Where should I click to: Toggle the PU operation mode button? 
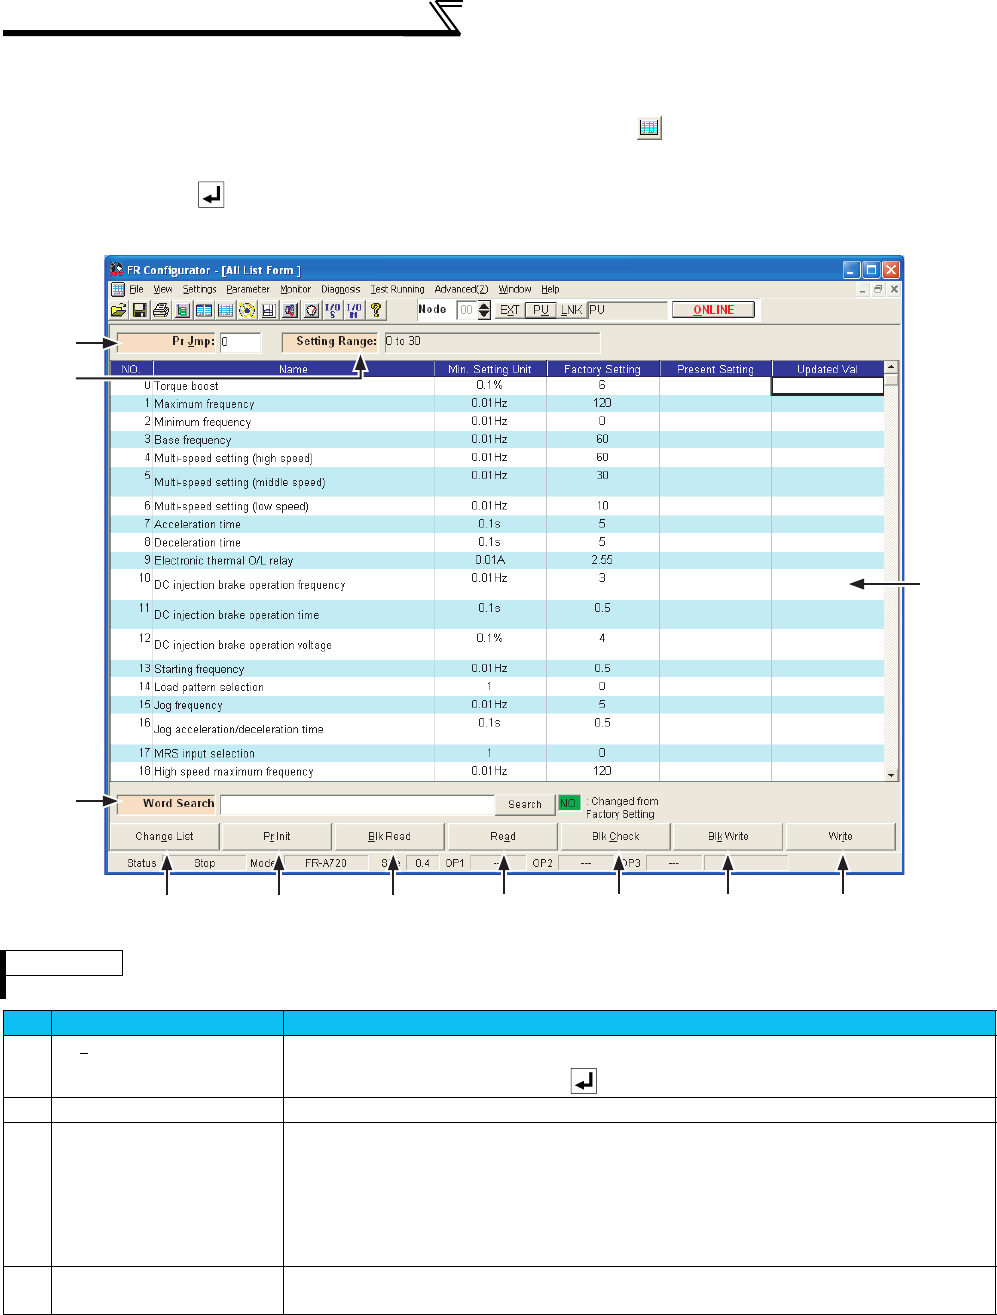click(540, 310)
